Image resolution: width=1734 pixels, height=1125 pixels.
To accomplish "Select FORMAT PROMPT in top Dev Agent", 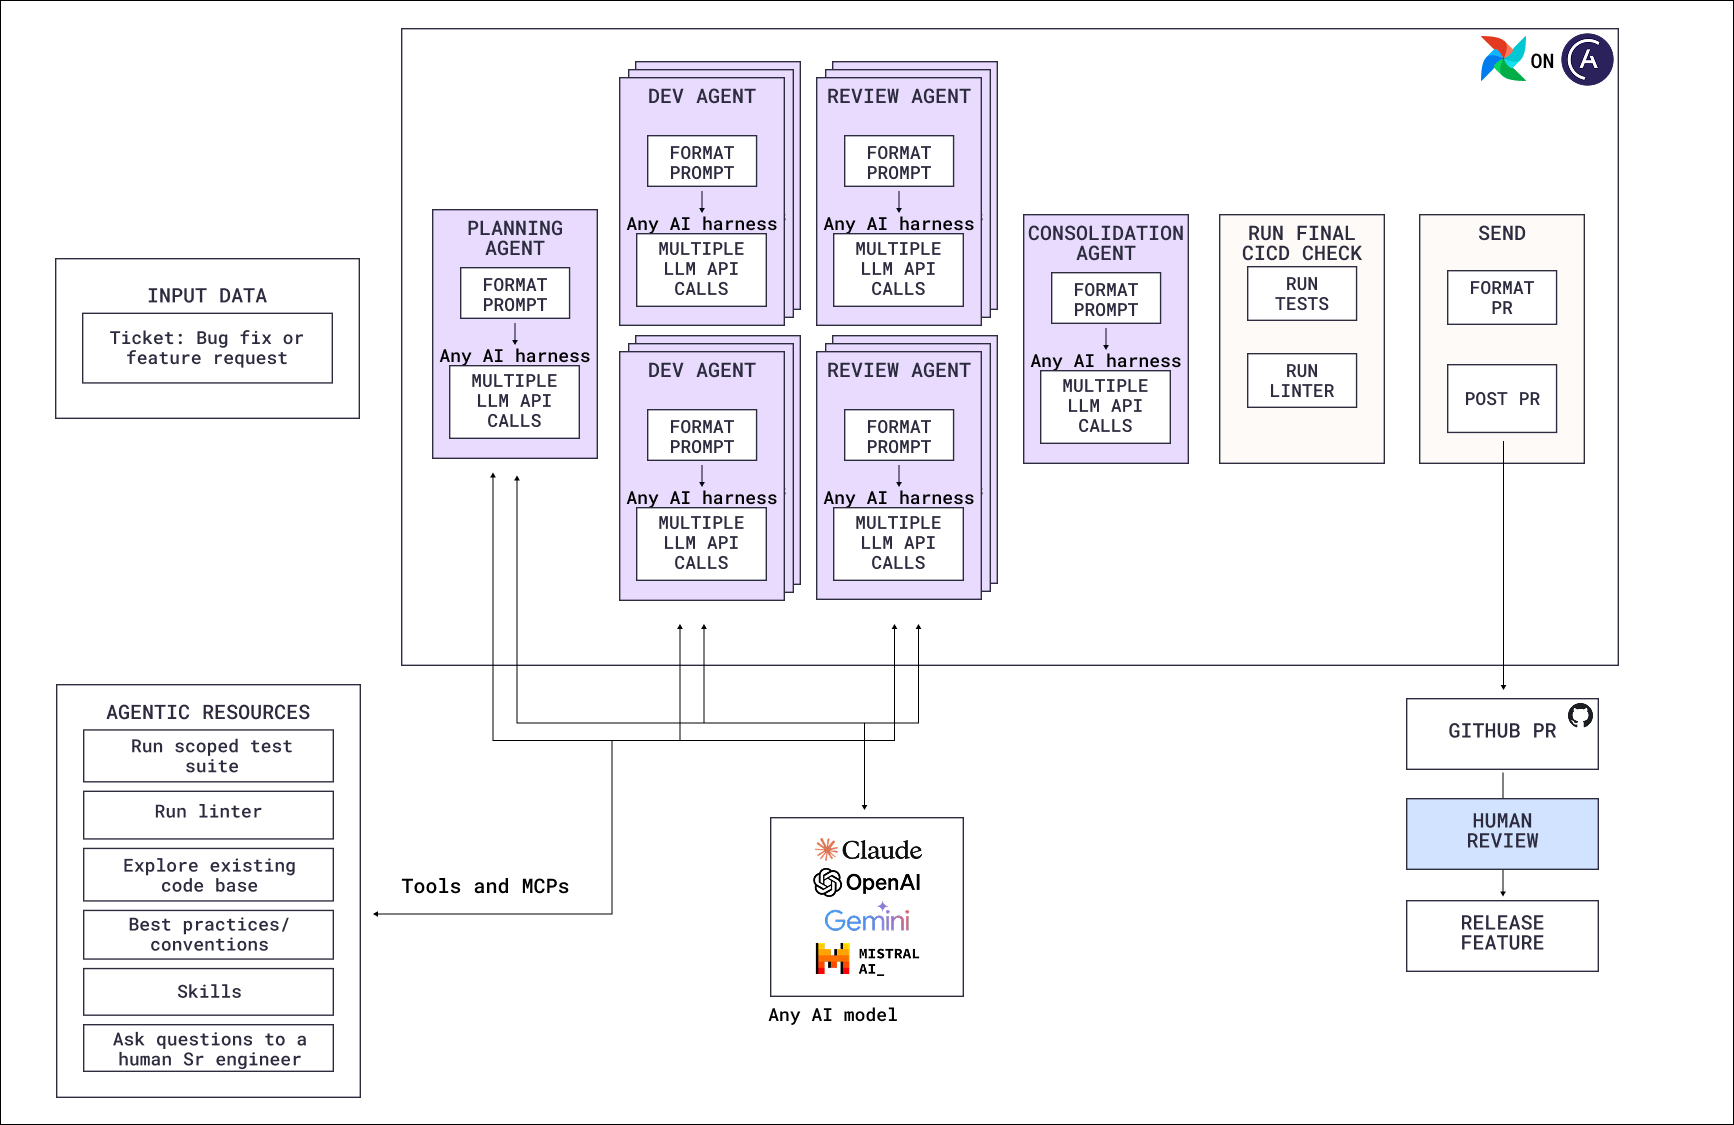I will (x=702, y=161).
